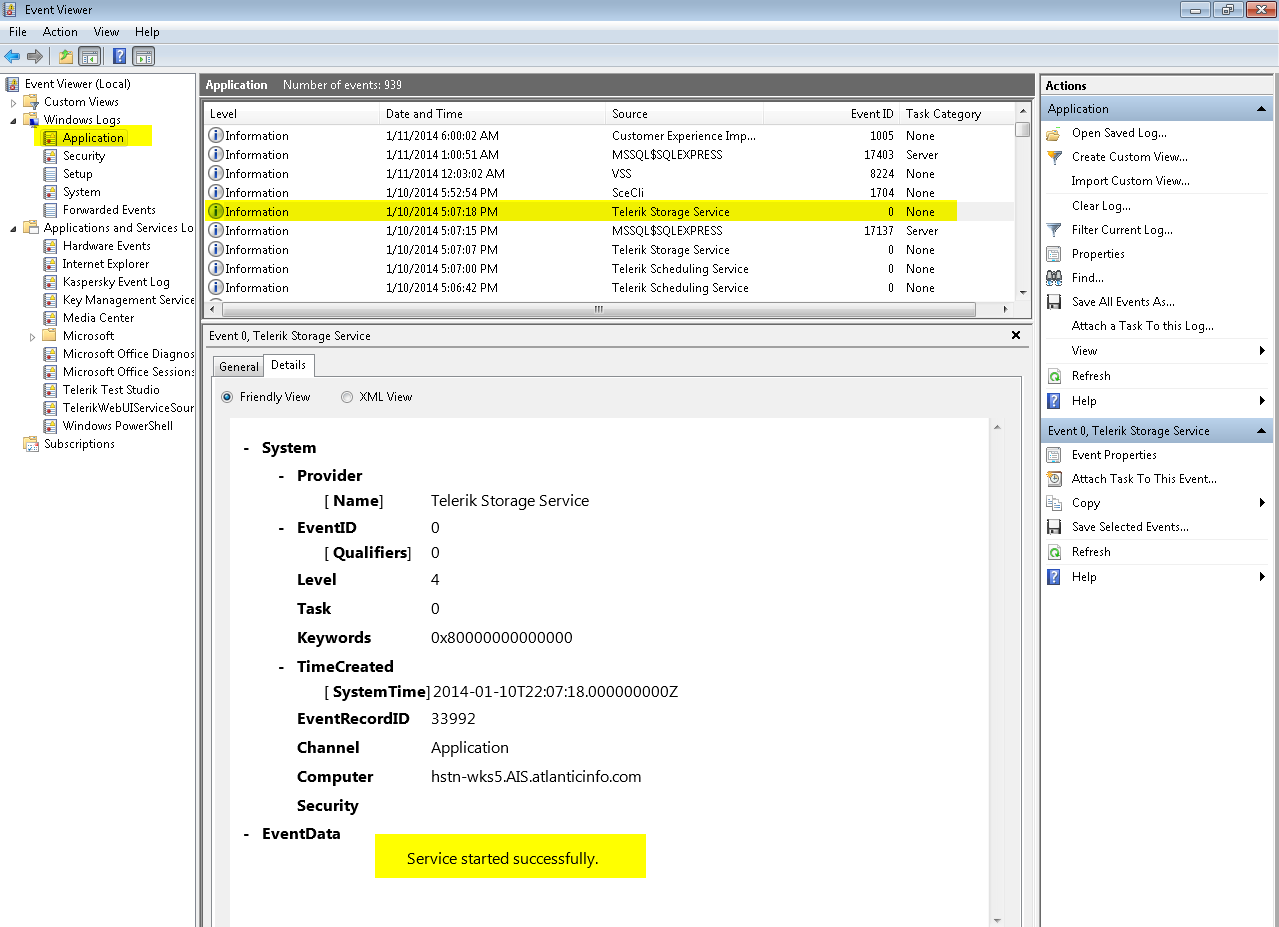This screenshot has height=927, width=1279.
Task: Expand the Microsoft folder tree node
Action: pyautogui.click(x=33, y=336)
